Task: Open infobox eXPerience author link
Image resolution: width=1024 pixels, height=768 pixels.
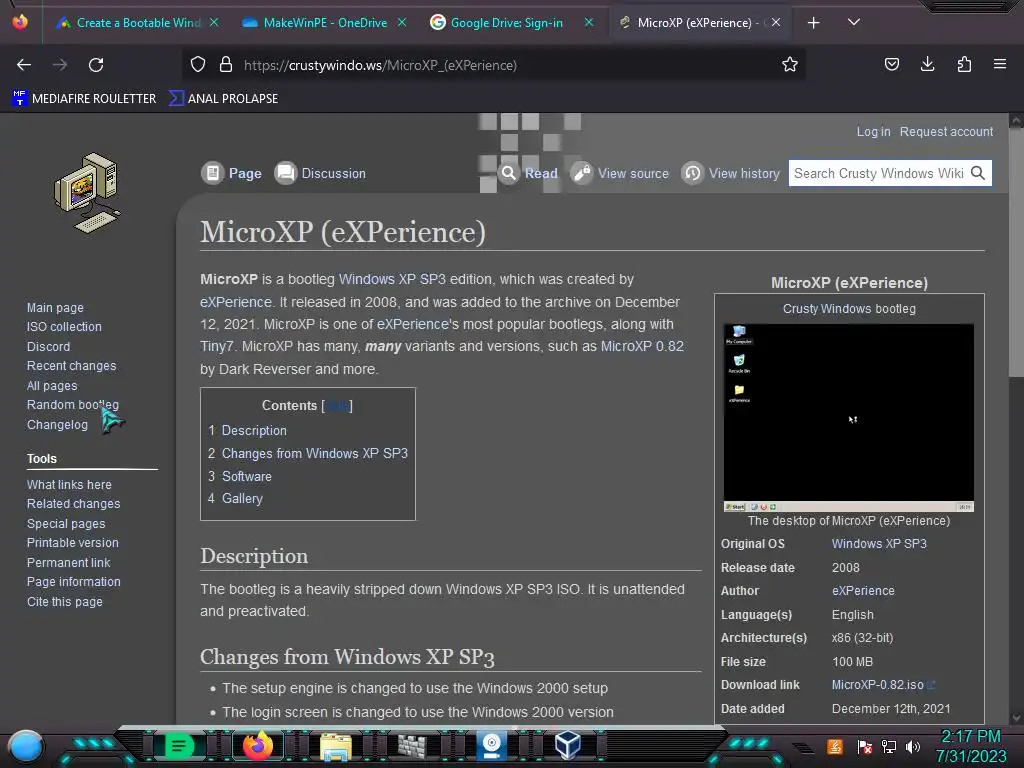Action: point(863,590)
